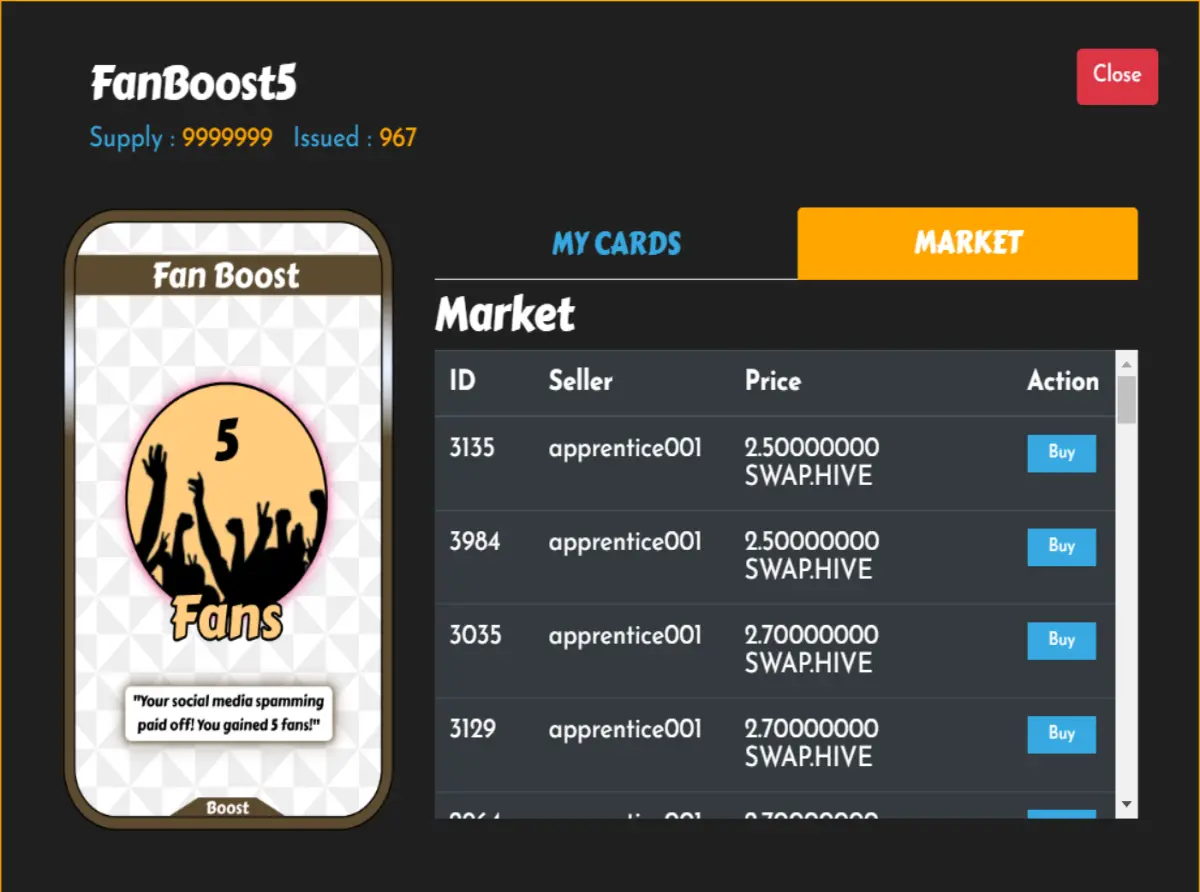The image size is (1200, 892).
Task: Click ID cell 3984
Action: pyautogui.click(x=474, y=542)
